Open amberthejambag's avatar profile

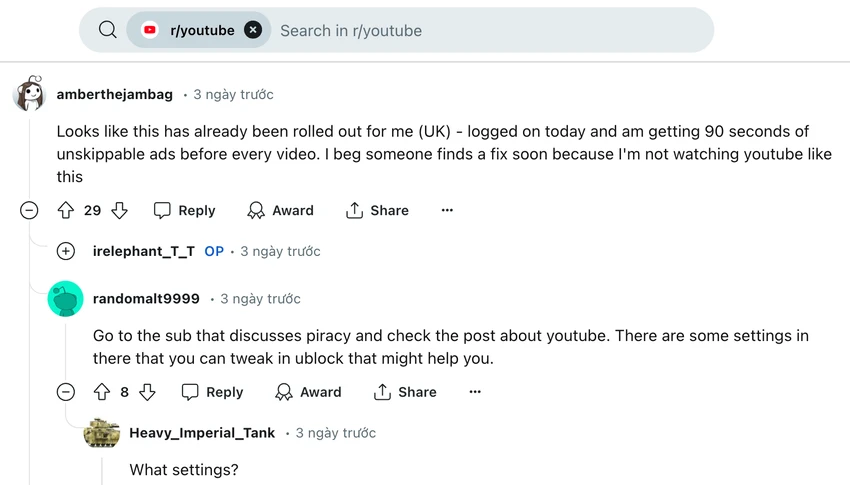coord(29,93)
